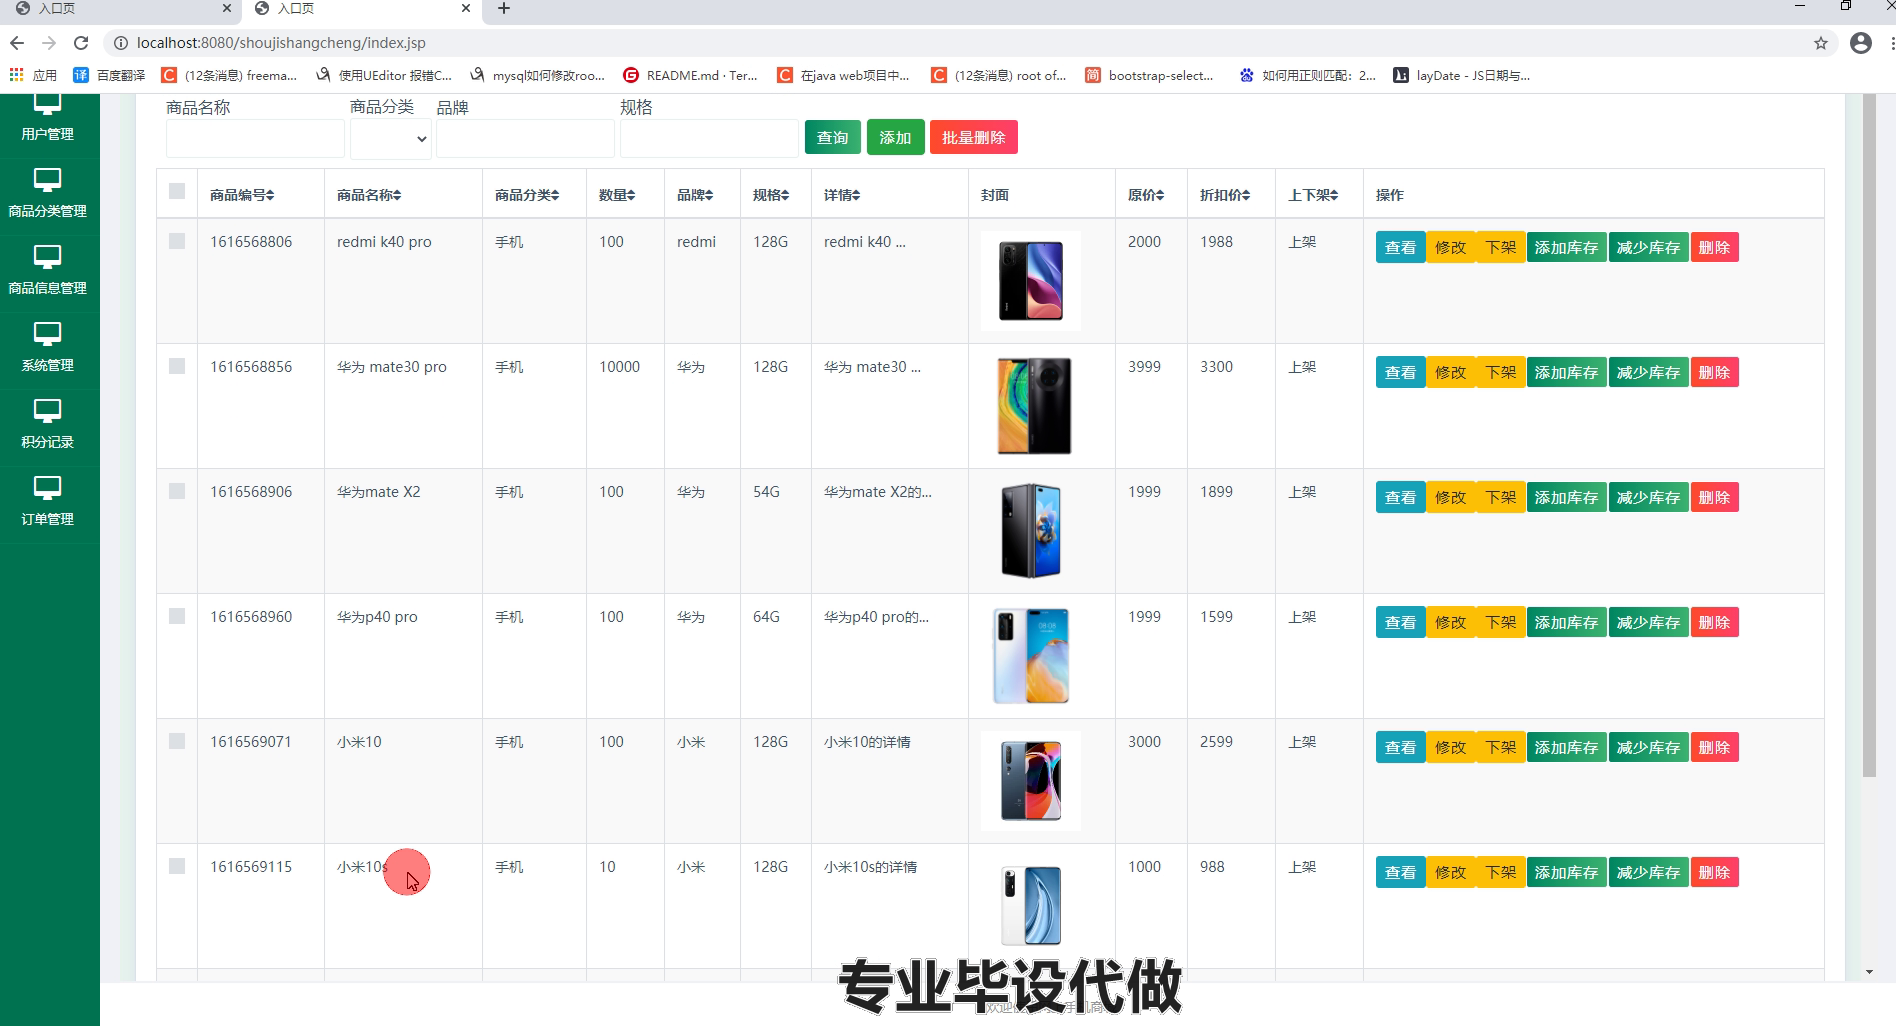Sort by 原价 column
This screenshot has width=1896, height=1026.
click(1146, 195)
